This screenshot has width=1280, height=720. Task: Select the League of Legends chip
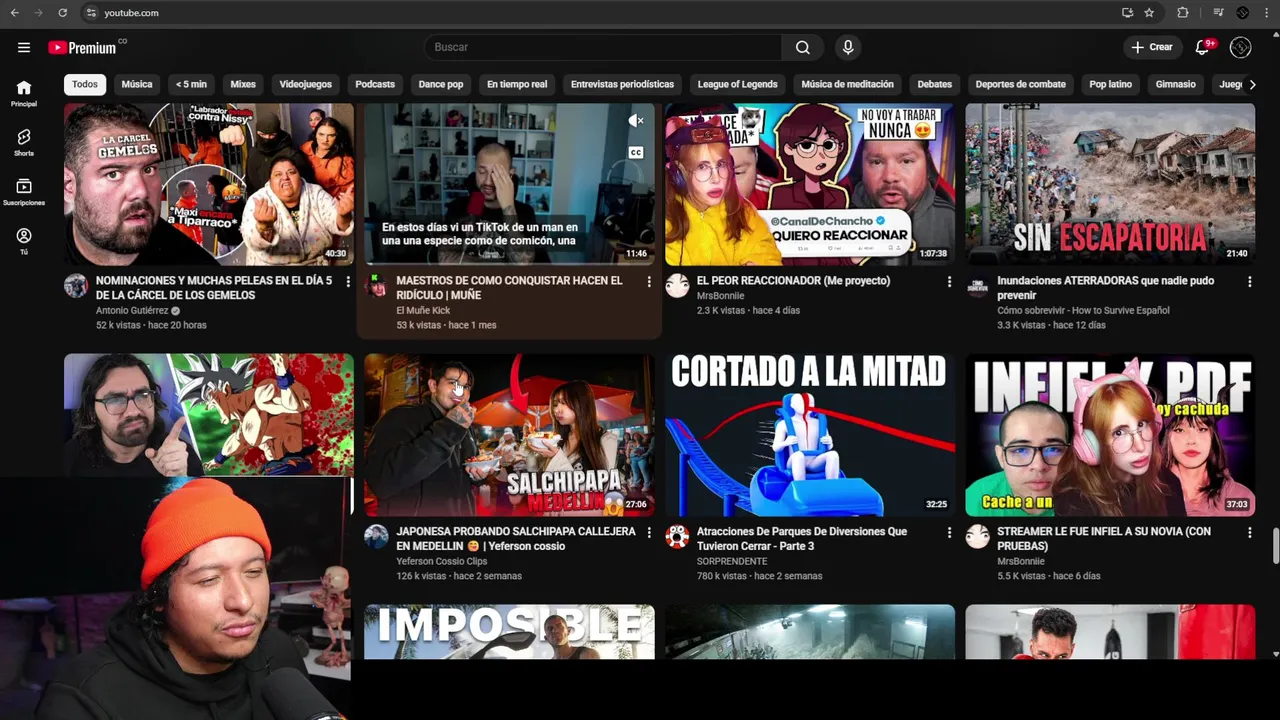tap(737, 84)
